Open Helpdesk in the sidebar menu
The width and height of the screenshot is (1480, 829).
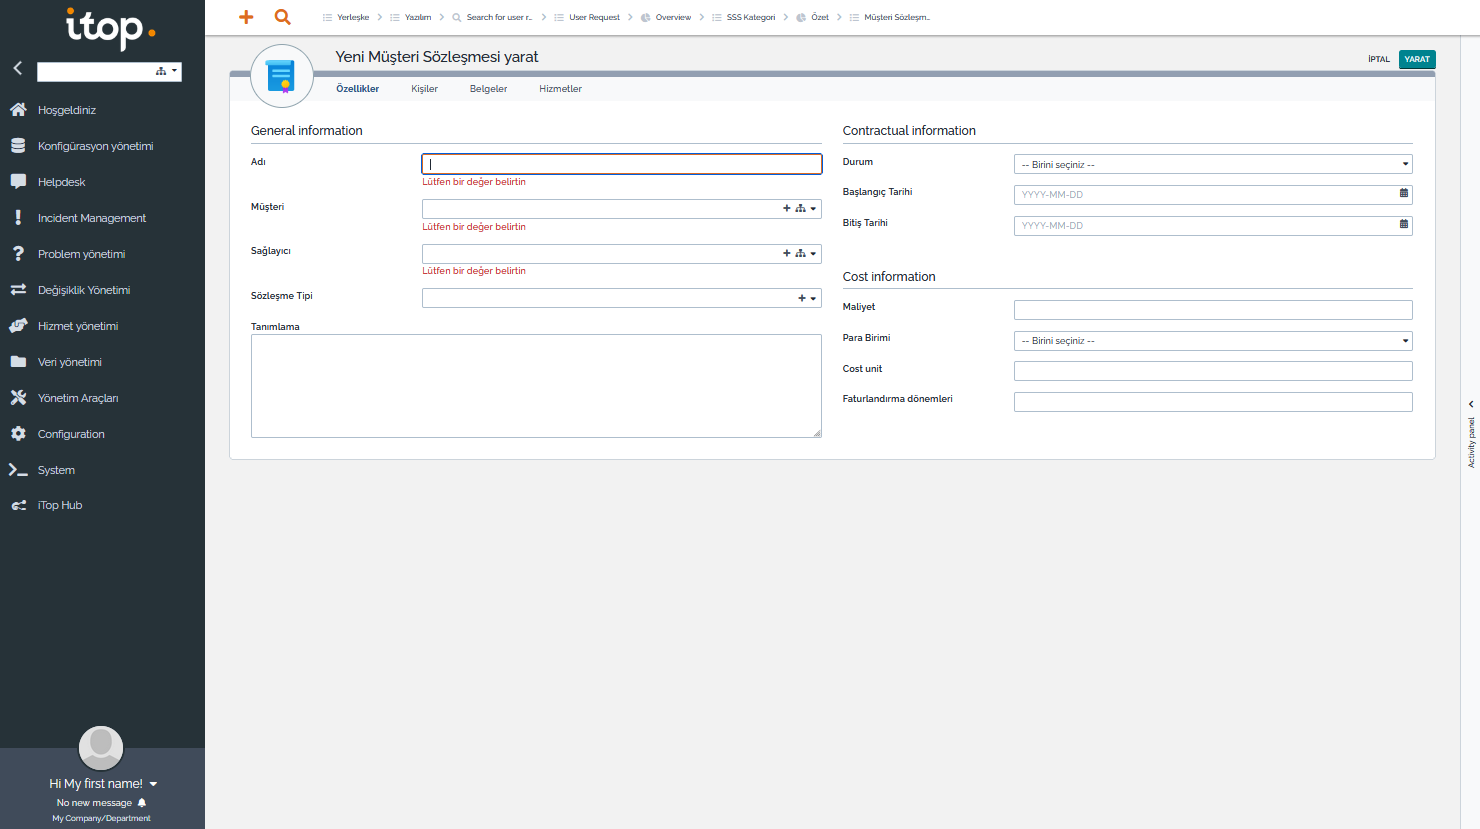point(61,182)
